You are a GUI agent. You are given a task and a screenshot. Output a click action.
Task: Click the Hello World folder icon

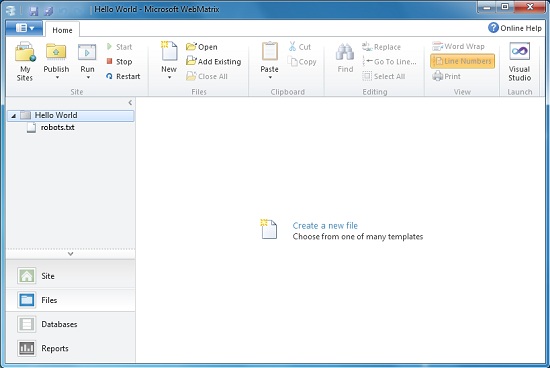(25, 115)
